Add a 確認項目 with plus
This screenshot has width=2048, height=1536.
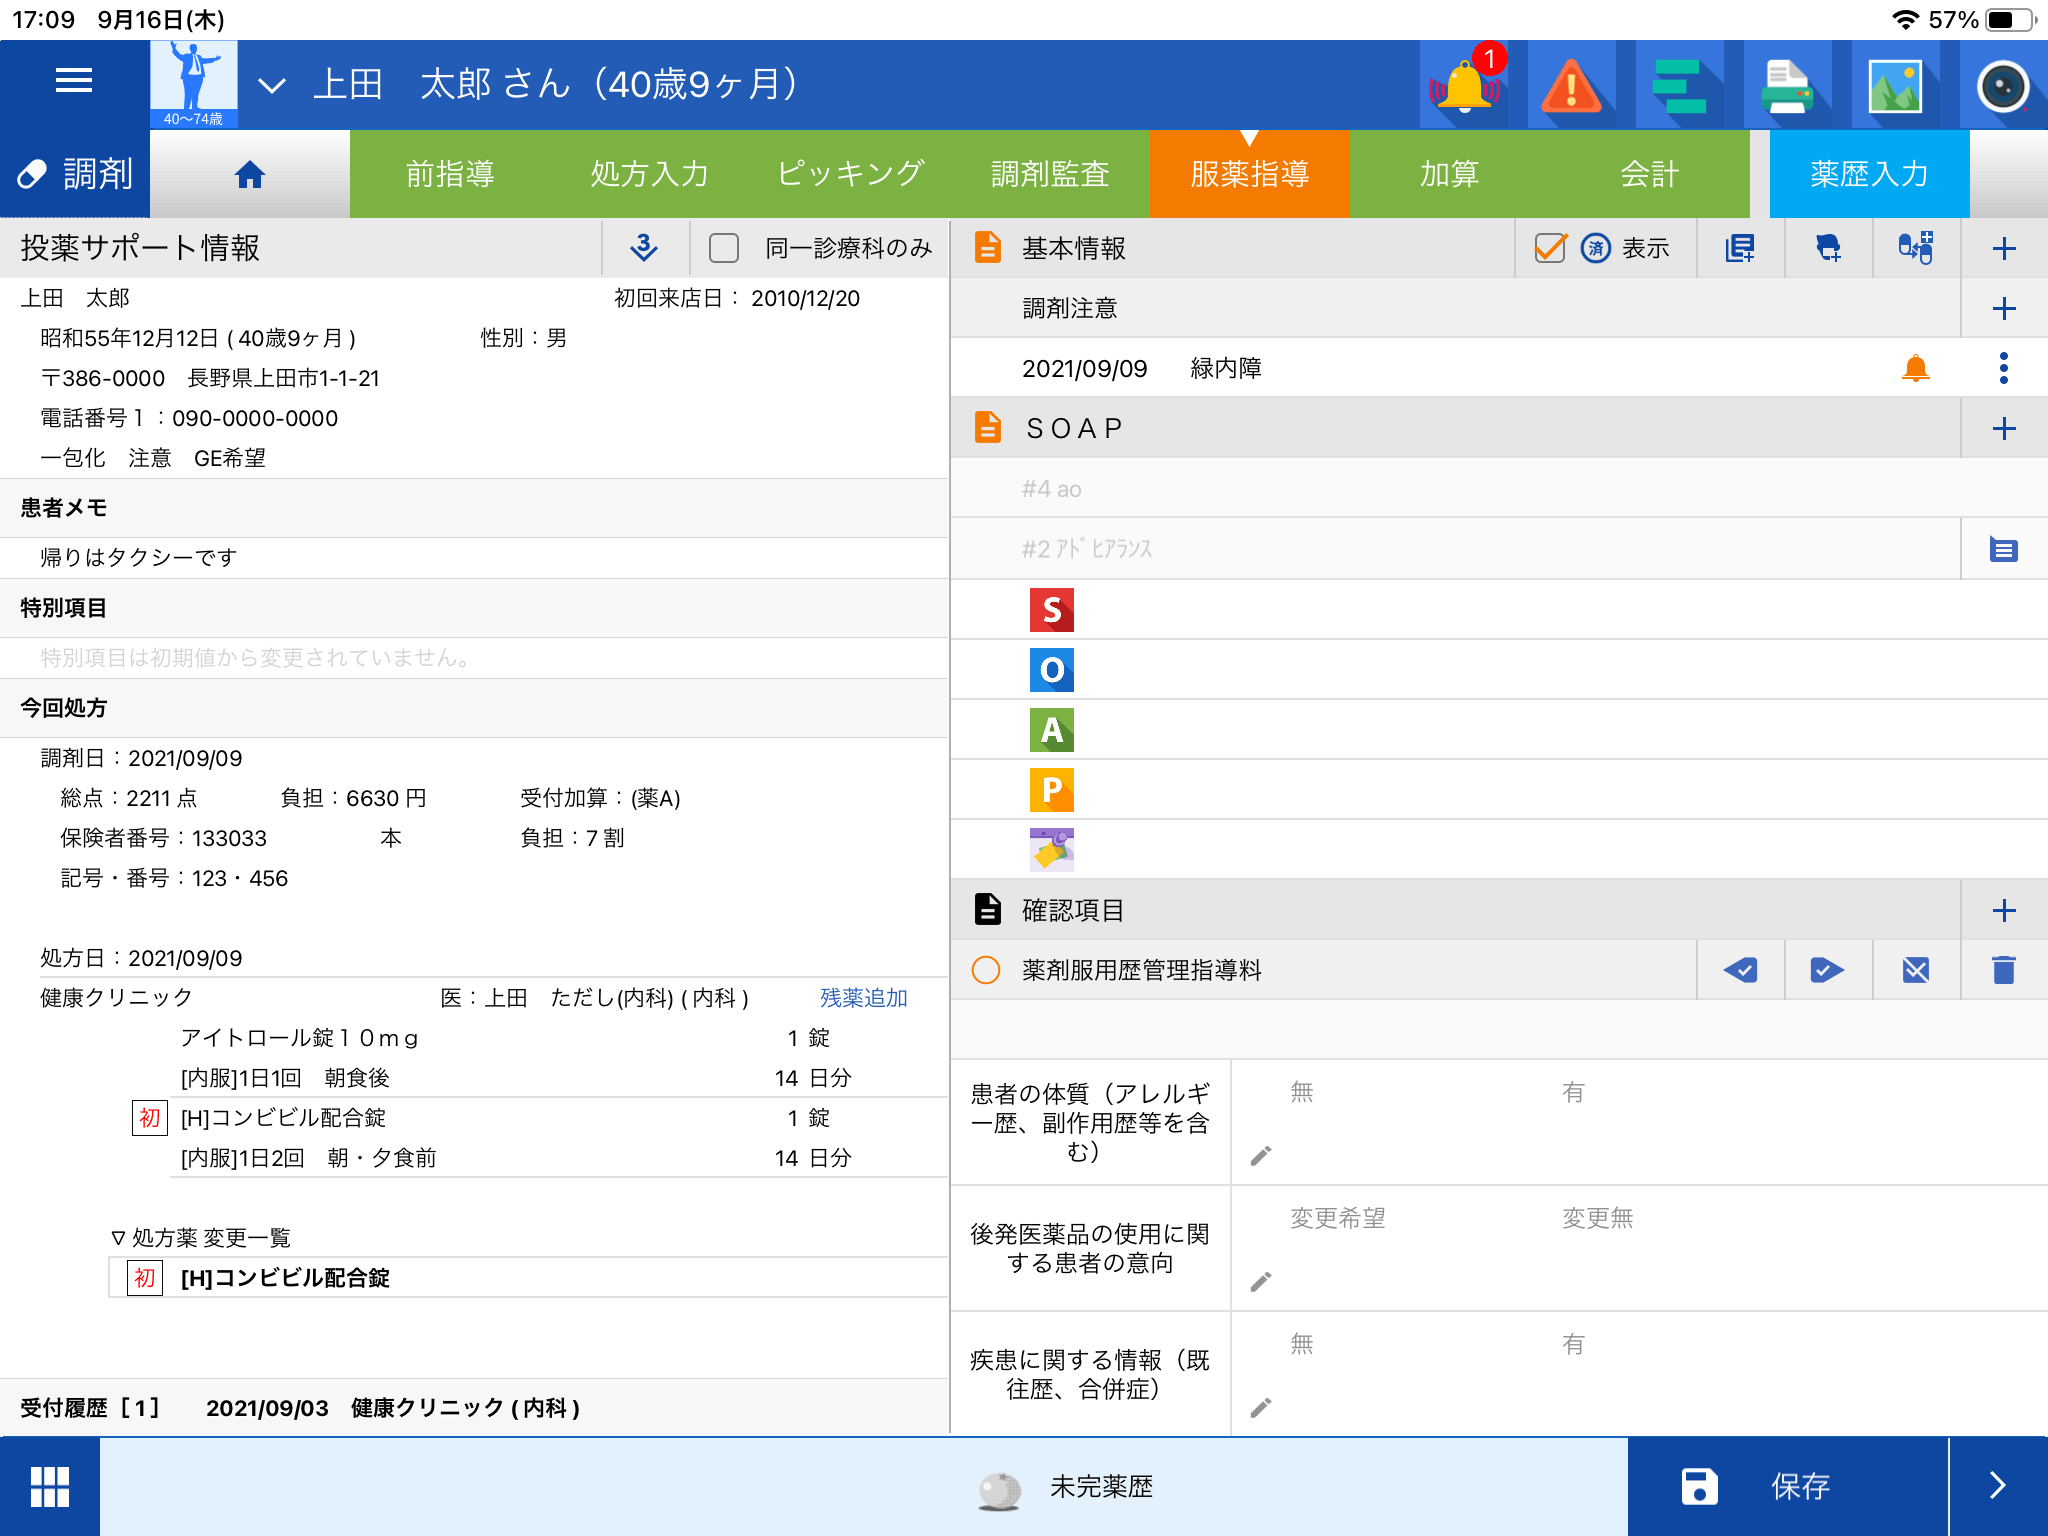pos(2004,910)
